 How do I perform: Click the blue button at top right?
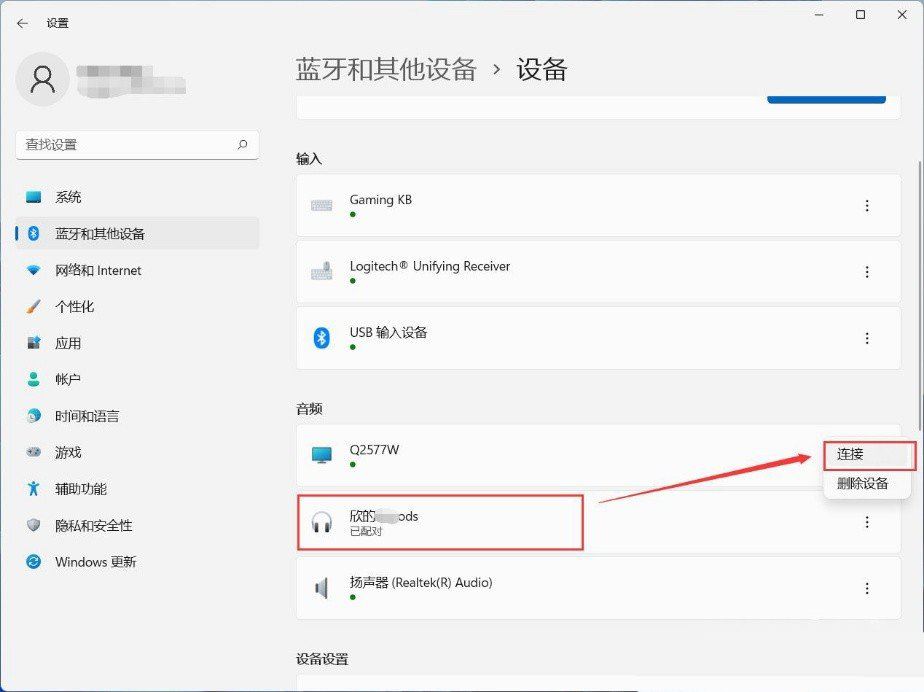[826, 100]
